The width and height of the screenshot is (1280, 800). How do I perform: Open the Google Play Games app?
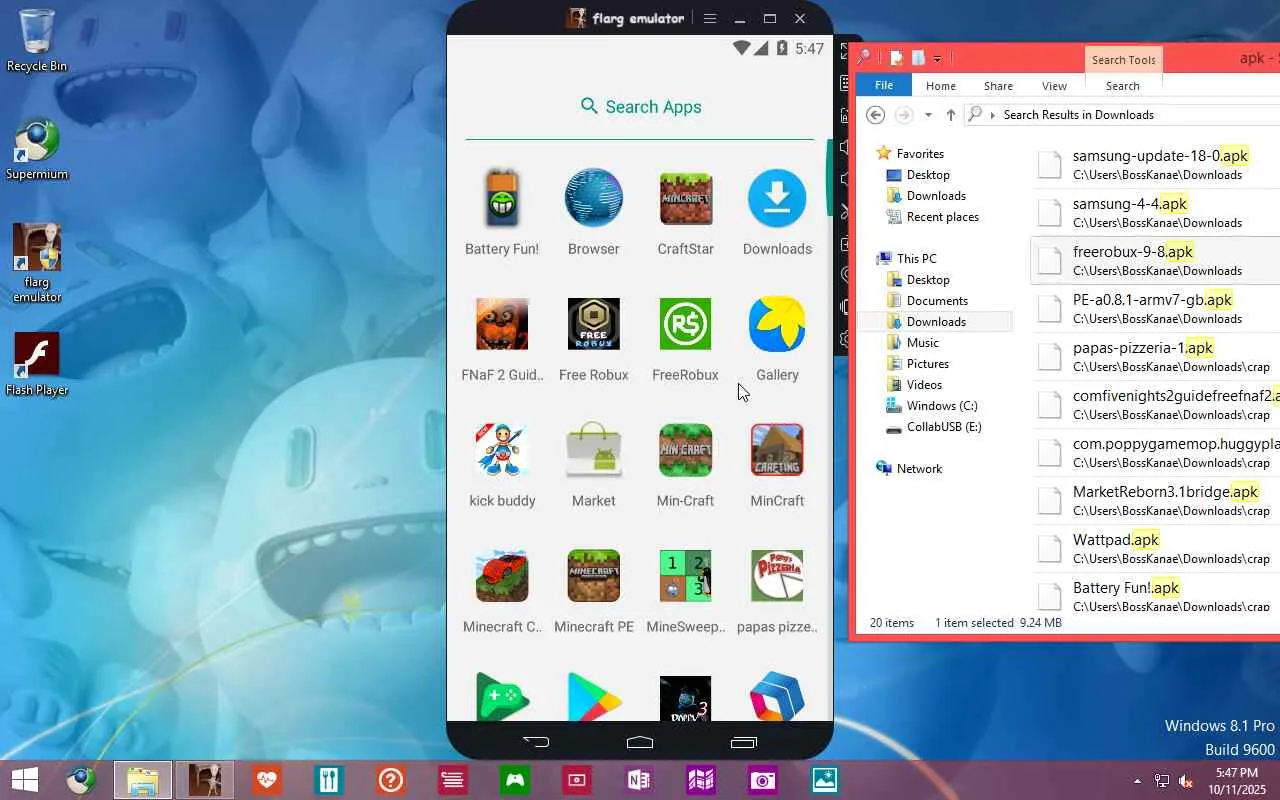pyautogui.click(x=502, y=697)
